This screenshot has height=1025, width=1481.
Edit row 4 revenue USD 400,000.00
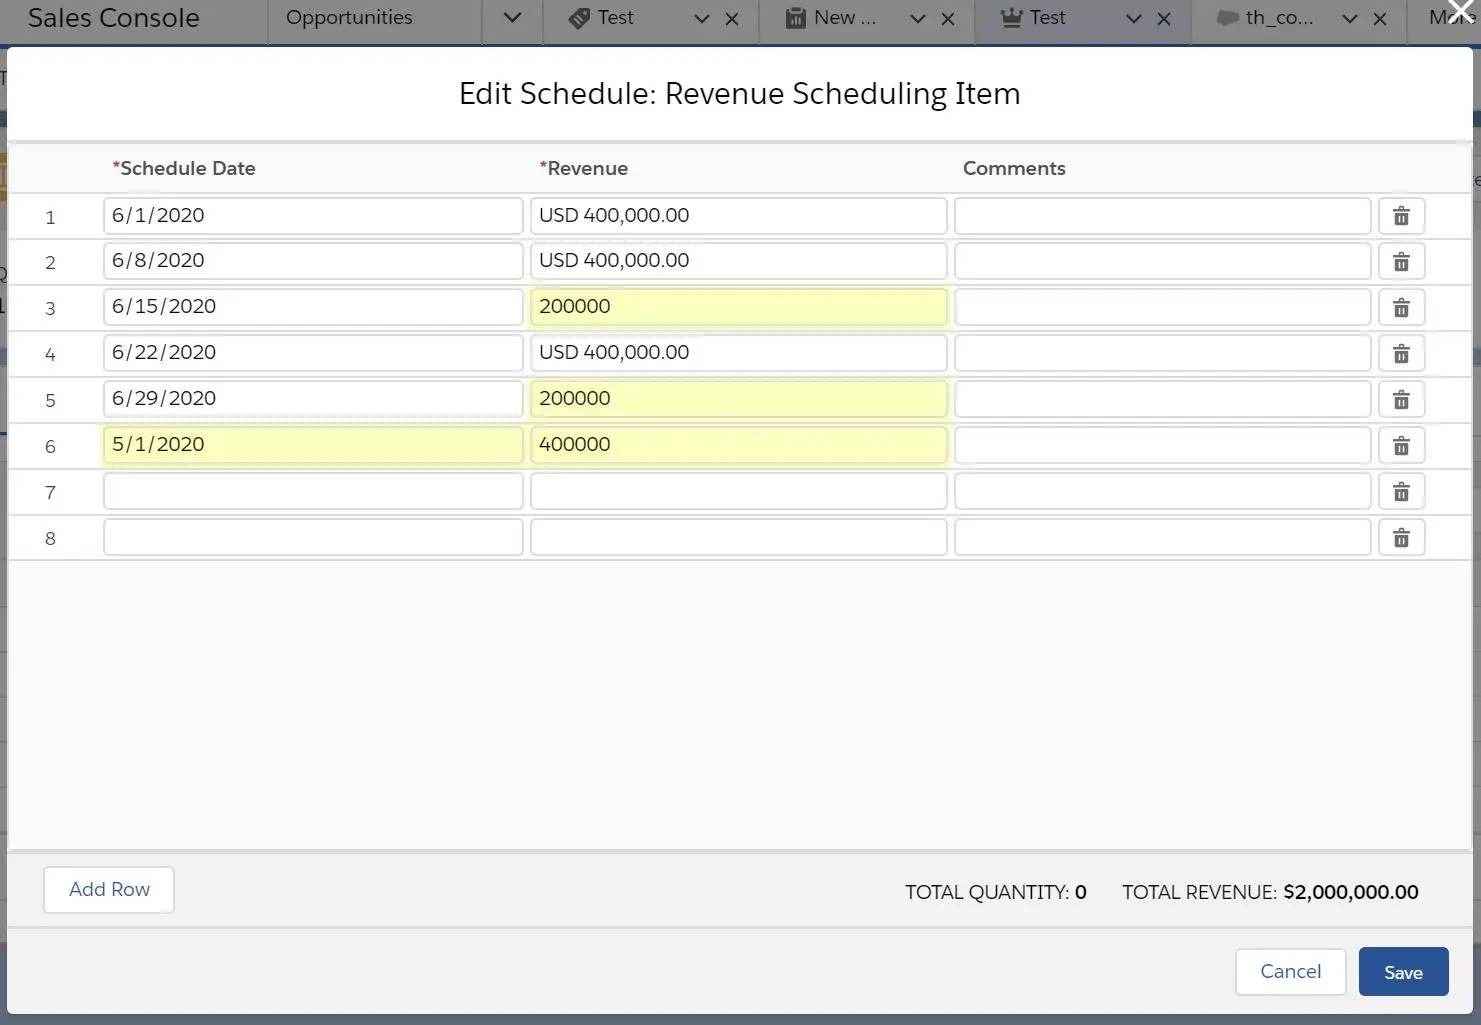(739, 354)
